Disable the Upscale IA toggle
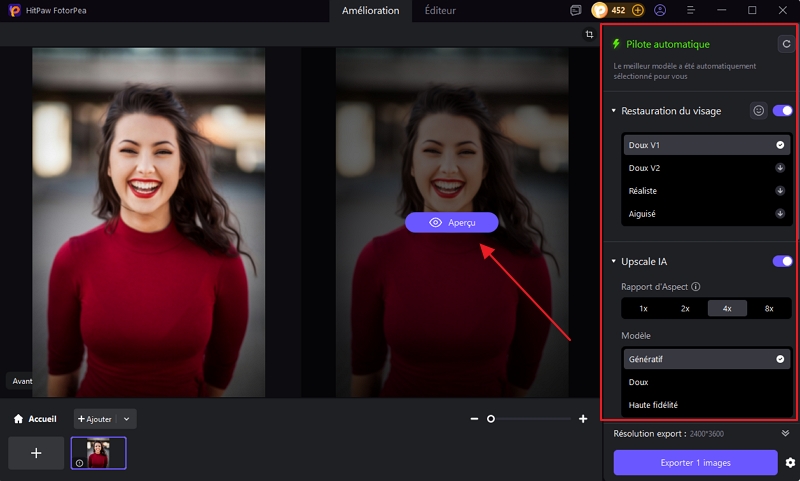Screen dimensions: 800x481 point(782,261)
